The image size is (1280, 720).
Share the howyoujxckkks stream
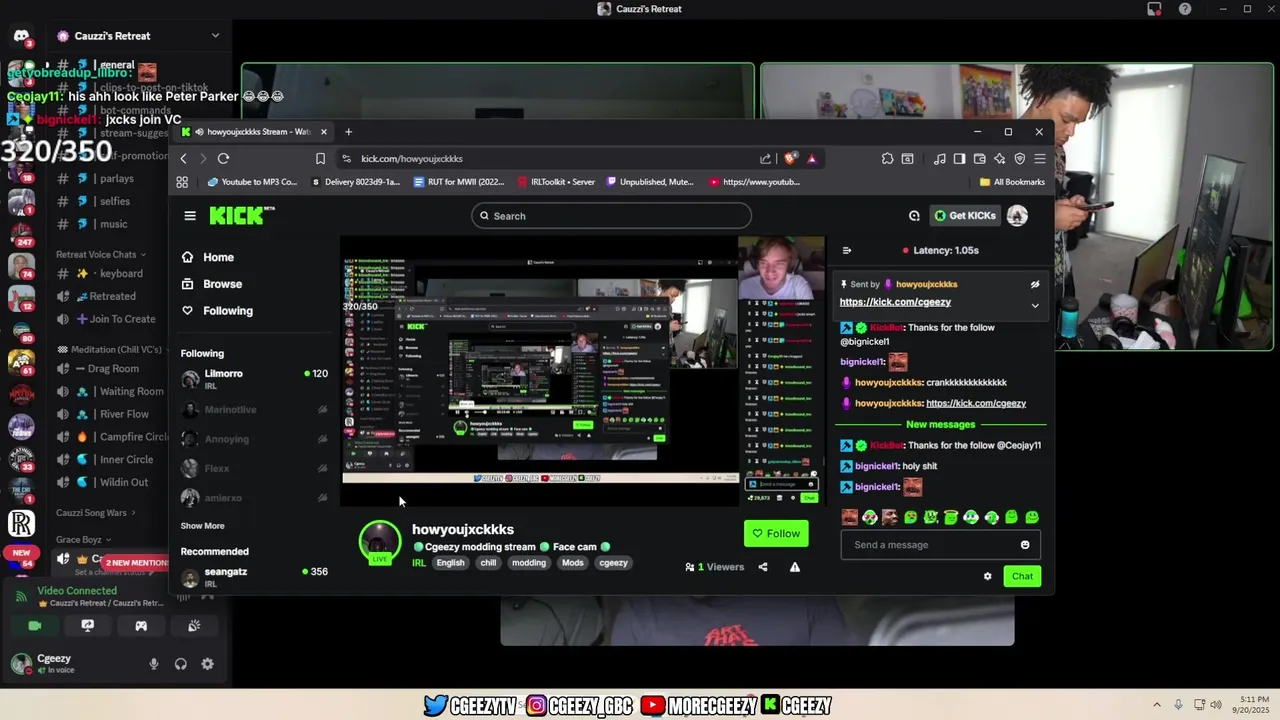[x=763, y=567]
